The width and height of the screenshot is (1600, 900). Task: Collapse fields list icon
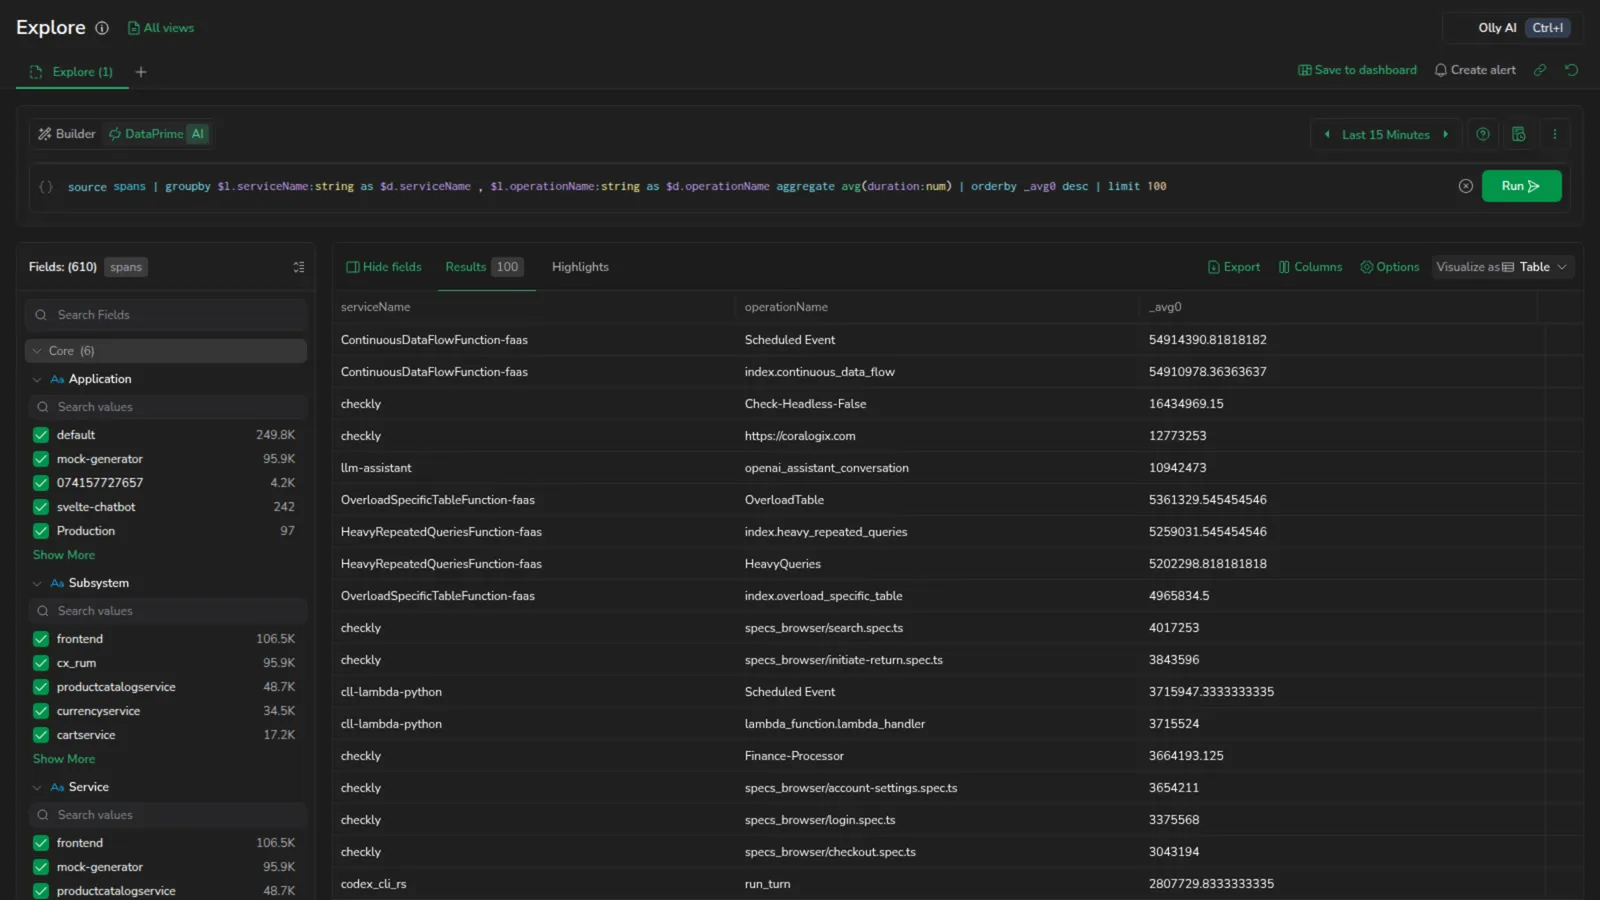point(298,267)
